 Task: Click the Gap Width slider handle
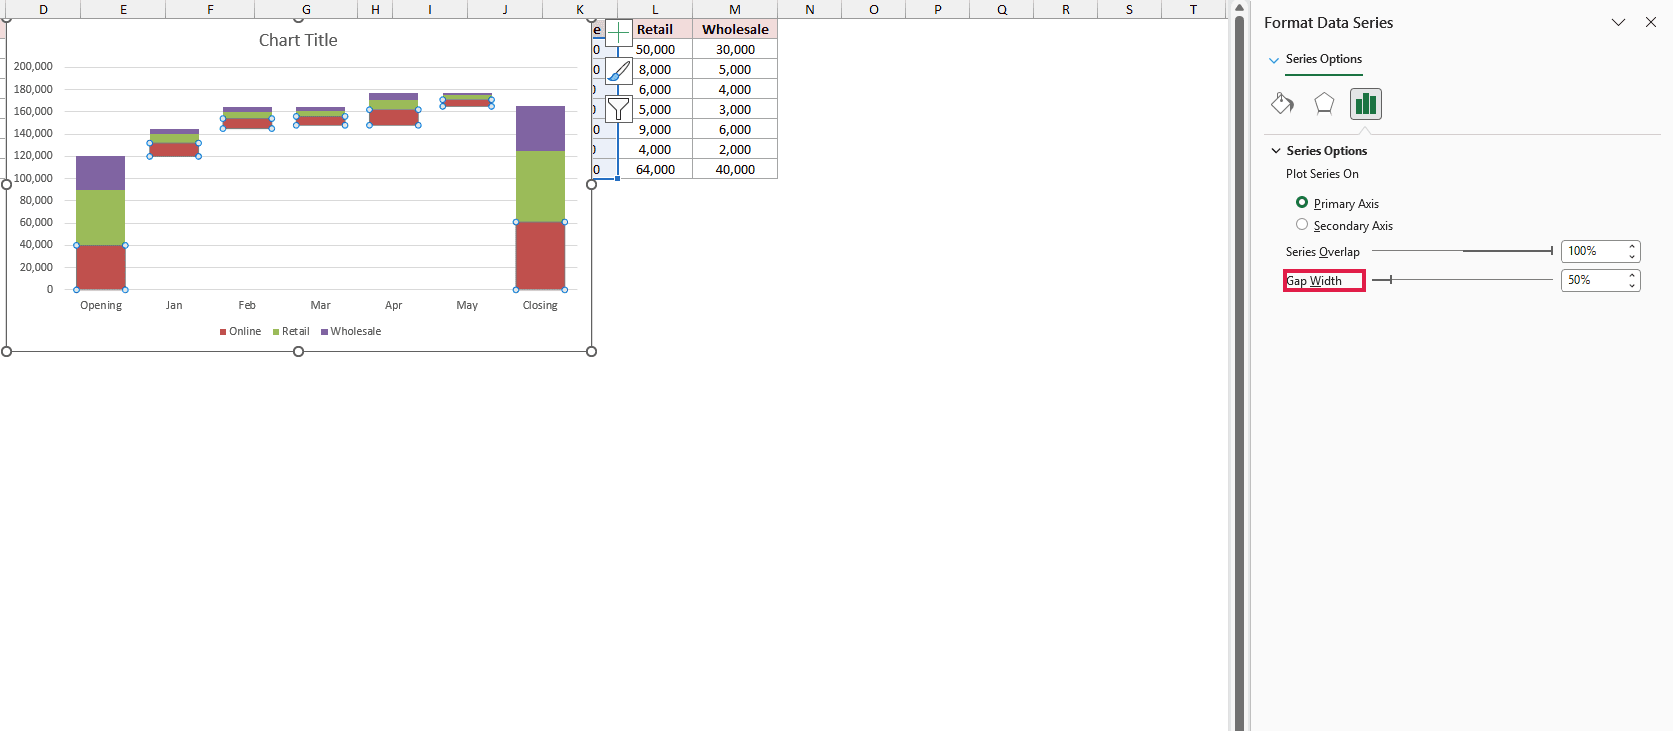point(1390,280)
